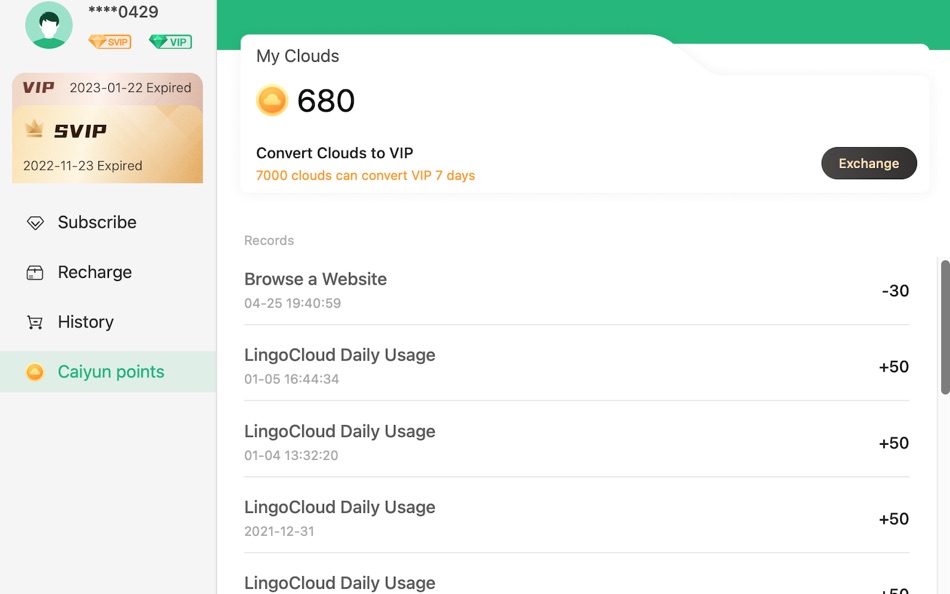The height and width of the screenshot is (594, 950).
Task: Click the 680 clouds balance number
Action: (x=324, y=100)
